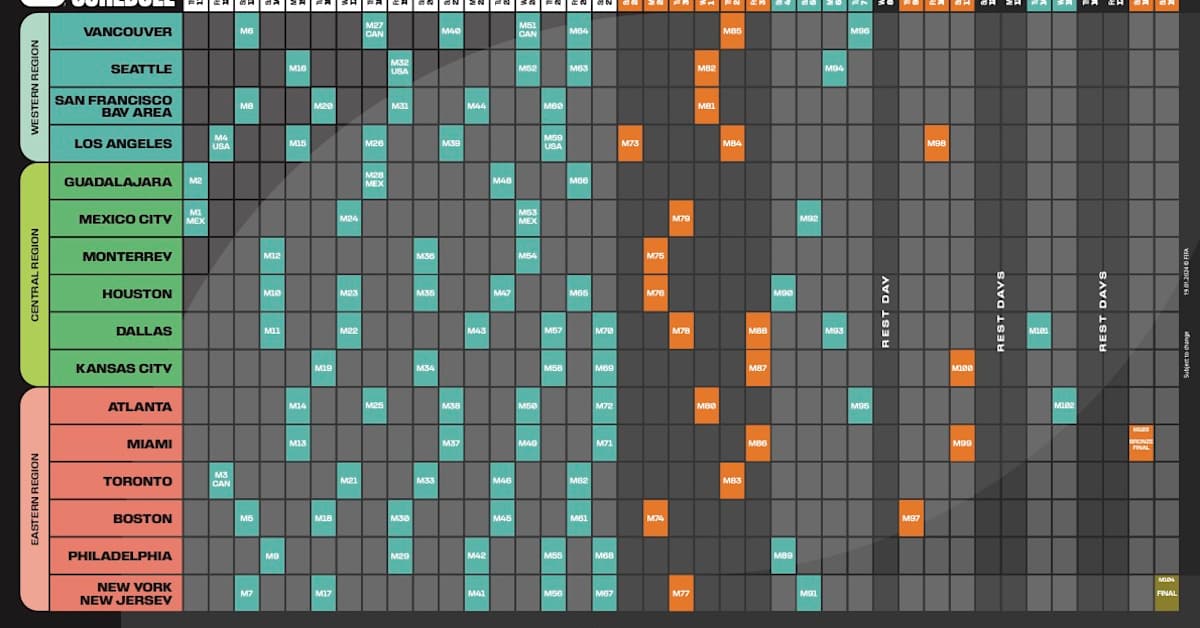Viewport: 1200px width, 628px height.
Task: Select the M104 Final cell for New York New Jersey
Action: tap(1166, 593)
